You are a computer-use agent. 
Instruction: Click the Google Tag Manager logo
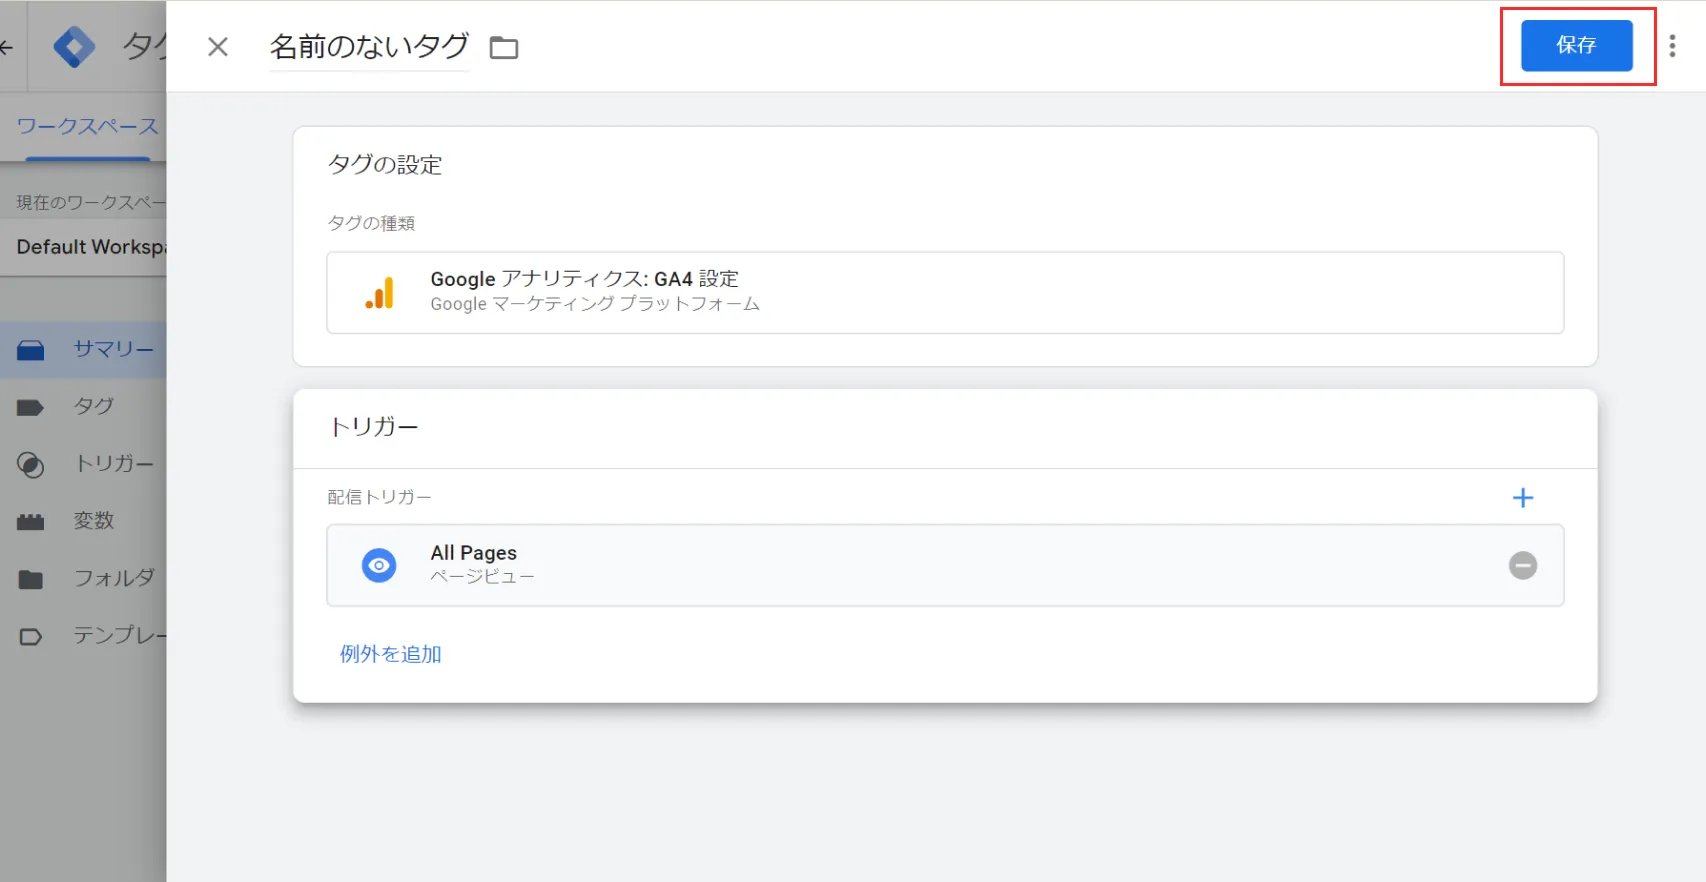tap(74, 47)
